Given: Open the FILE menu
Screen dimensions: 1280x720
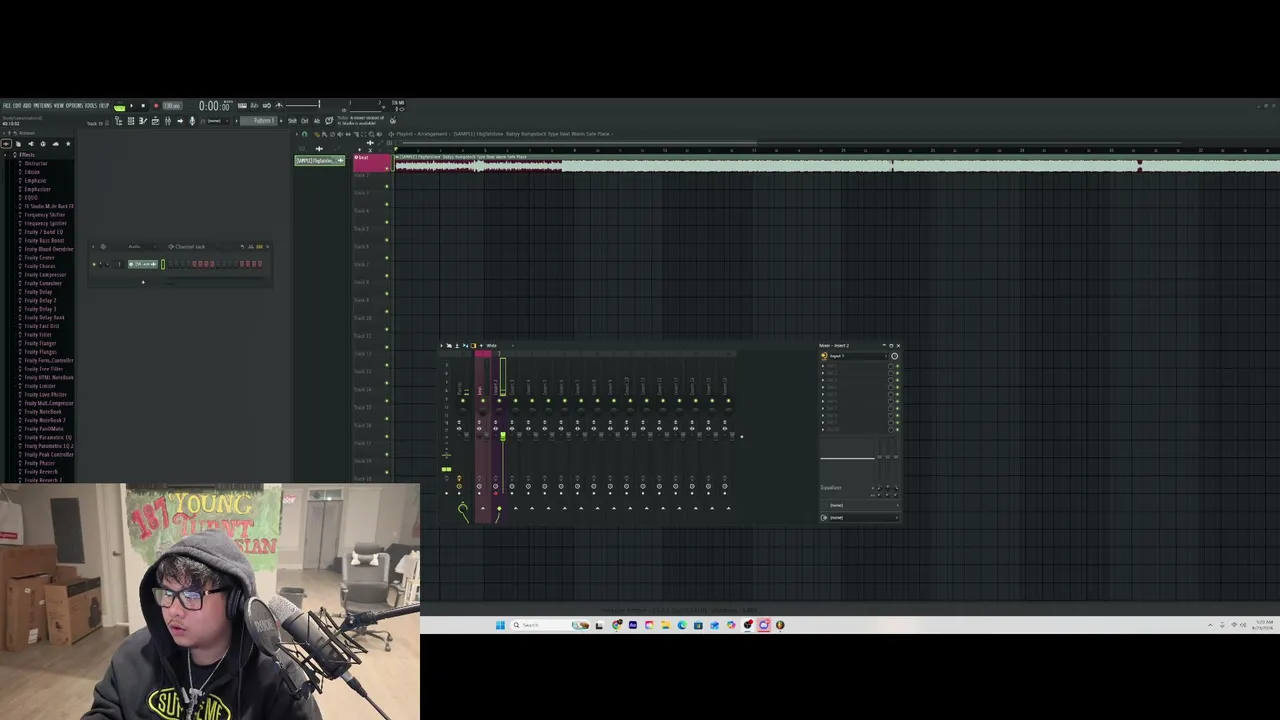Looking at the screenshot, I should click(7, 105).
